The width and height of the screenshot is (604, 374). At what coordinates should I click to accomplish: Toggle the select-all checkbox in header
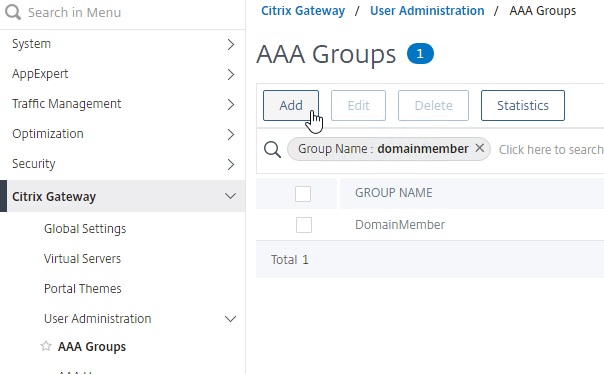[x=303, y=194]
